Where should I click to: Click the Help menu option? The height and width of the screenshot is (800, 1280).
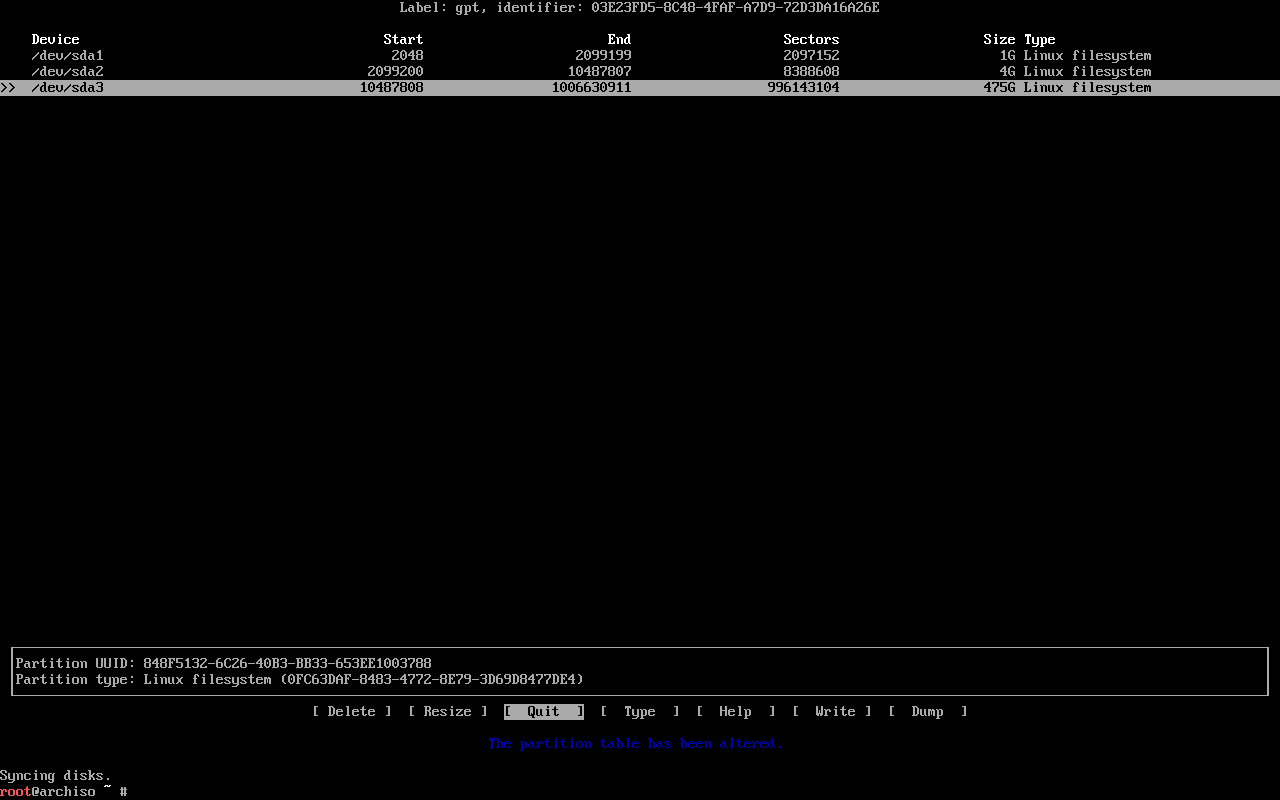pos(735,711)
